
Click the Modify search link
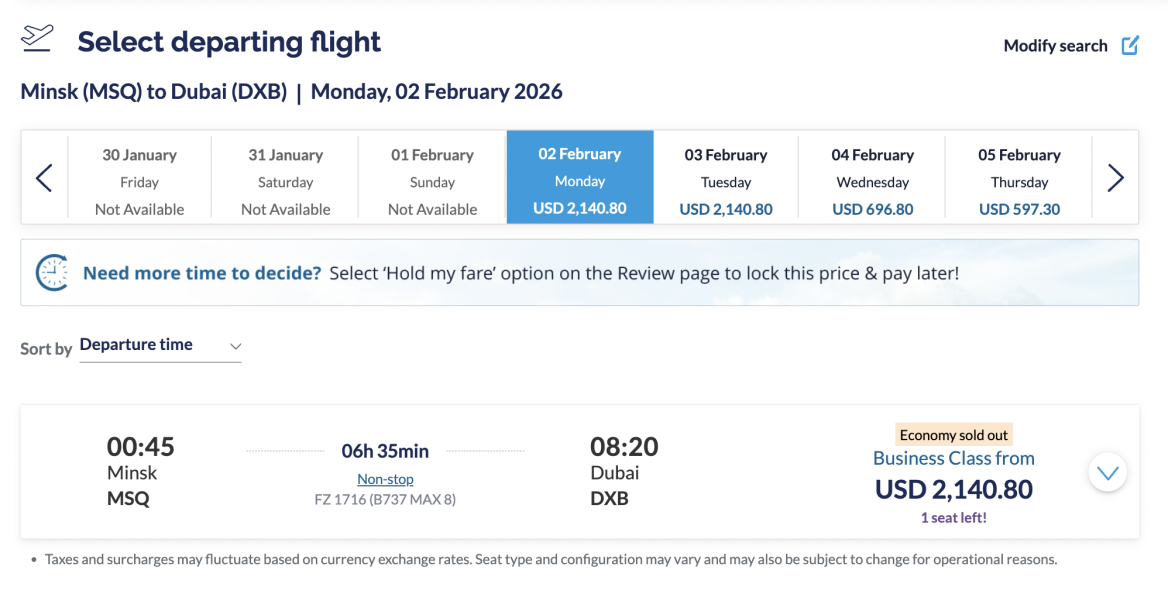pyautogui.click(x=1055, y=46)
